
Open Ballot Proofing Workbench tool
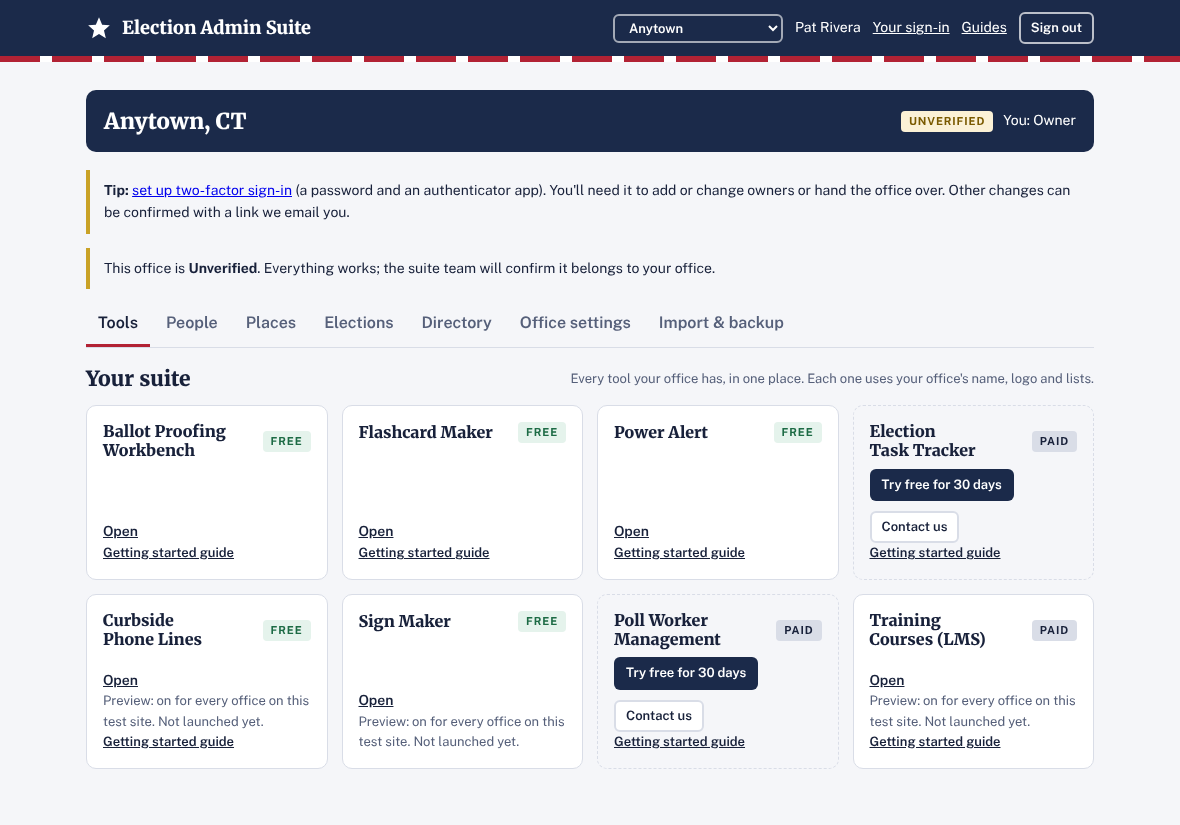120,531
